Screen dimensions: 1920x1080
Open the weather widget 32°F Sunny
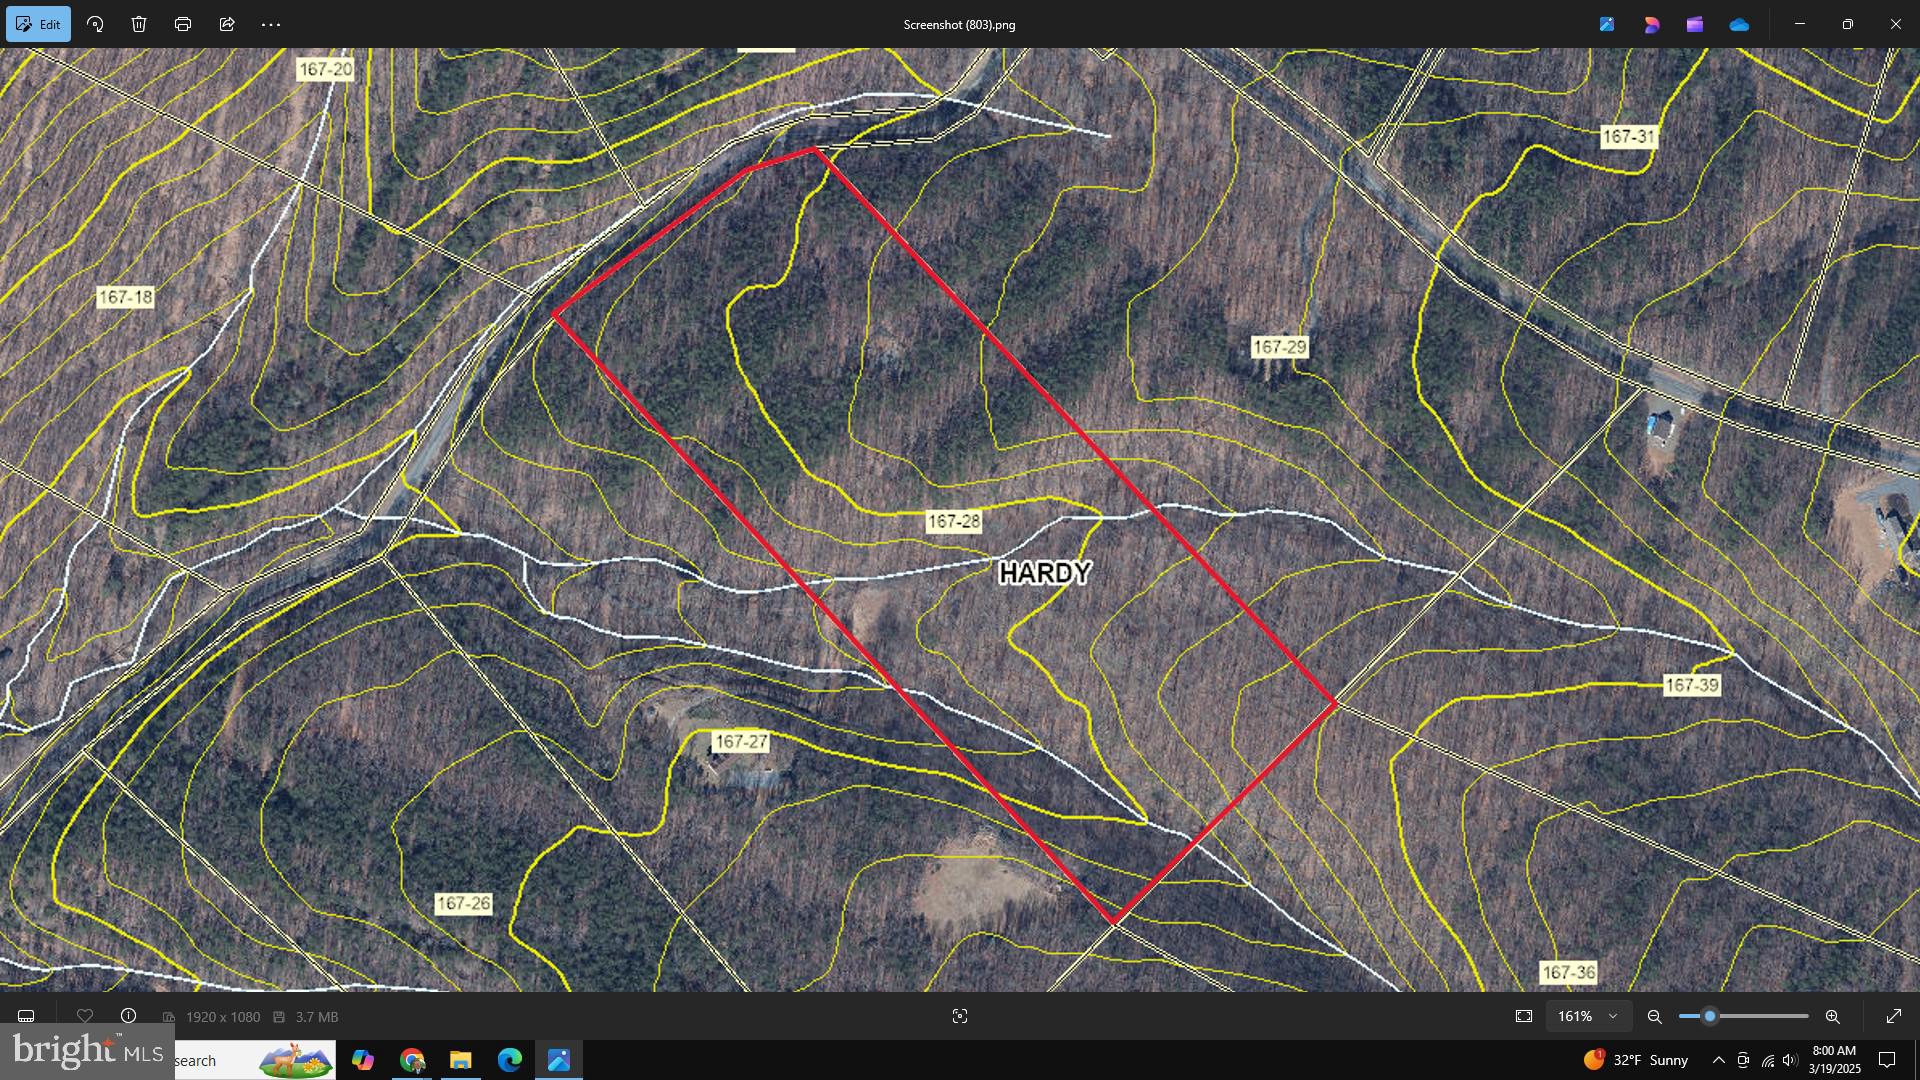pyautogui.click(x=1635, y=1060)
